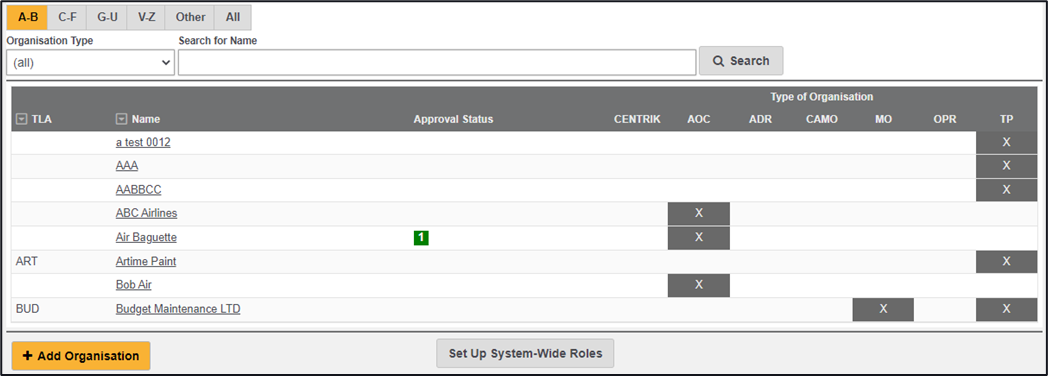Toggle the AOC X cell for Bob Air

(698, 285)
